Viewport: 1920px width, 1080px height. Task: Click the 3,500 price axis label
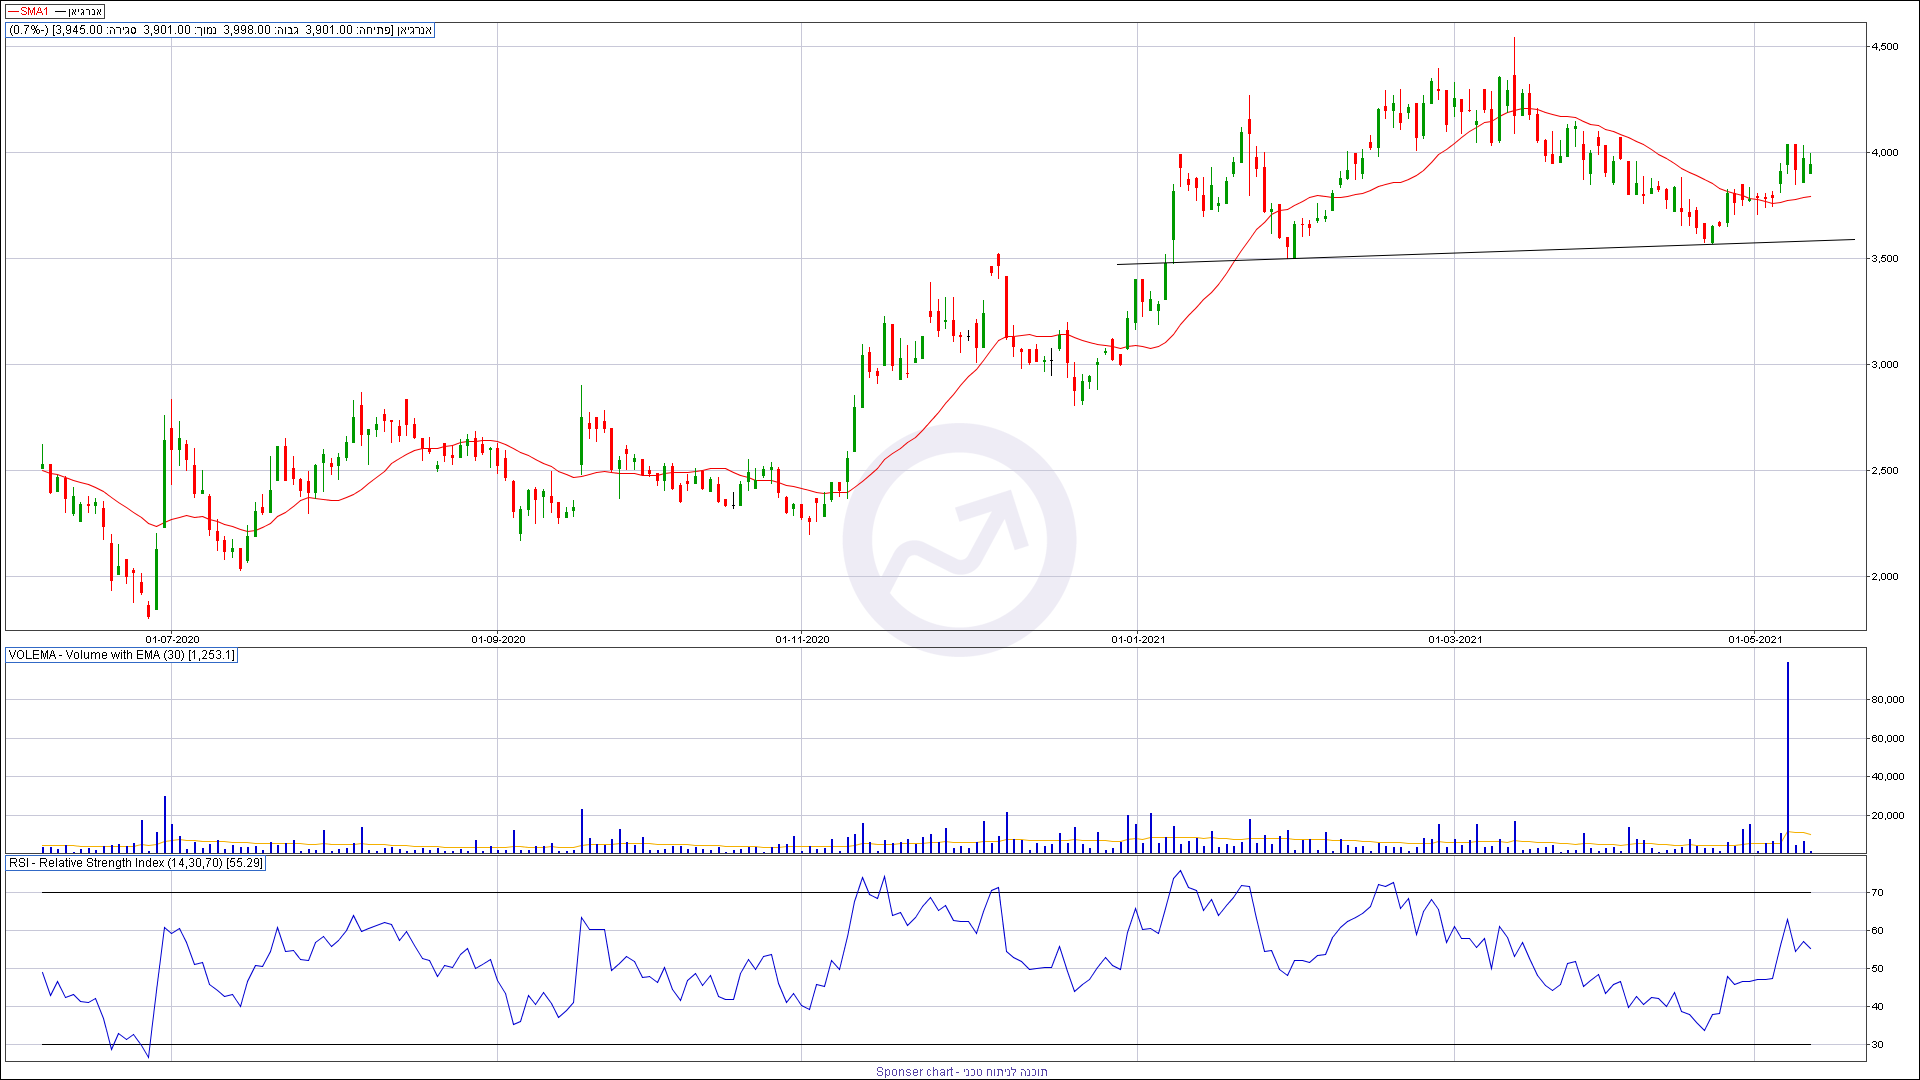click(x=1885, y=259)
